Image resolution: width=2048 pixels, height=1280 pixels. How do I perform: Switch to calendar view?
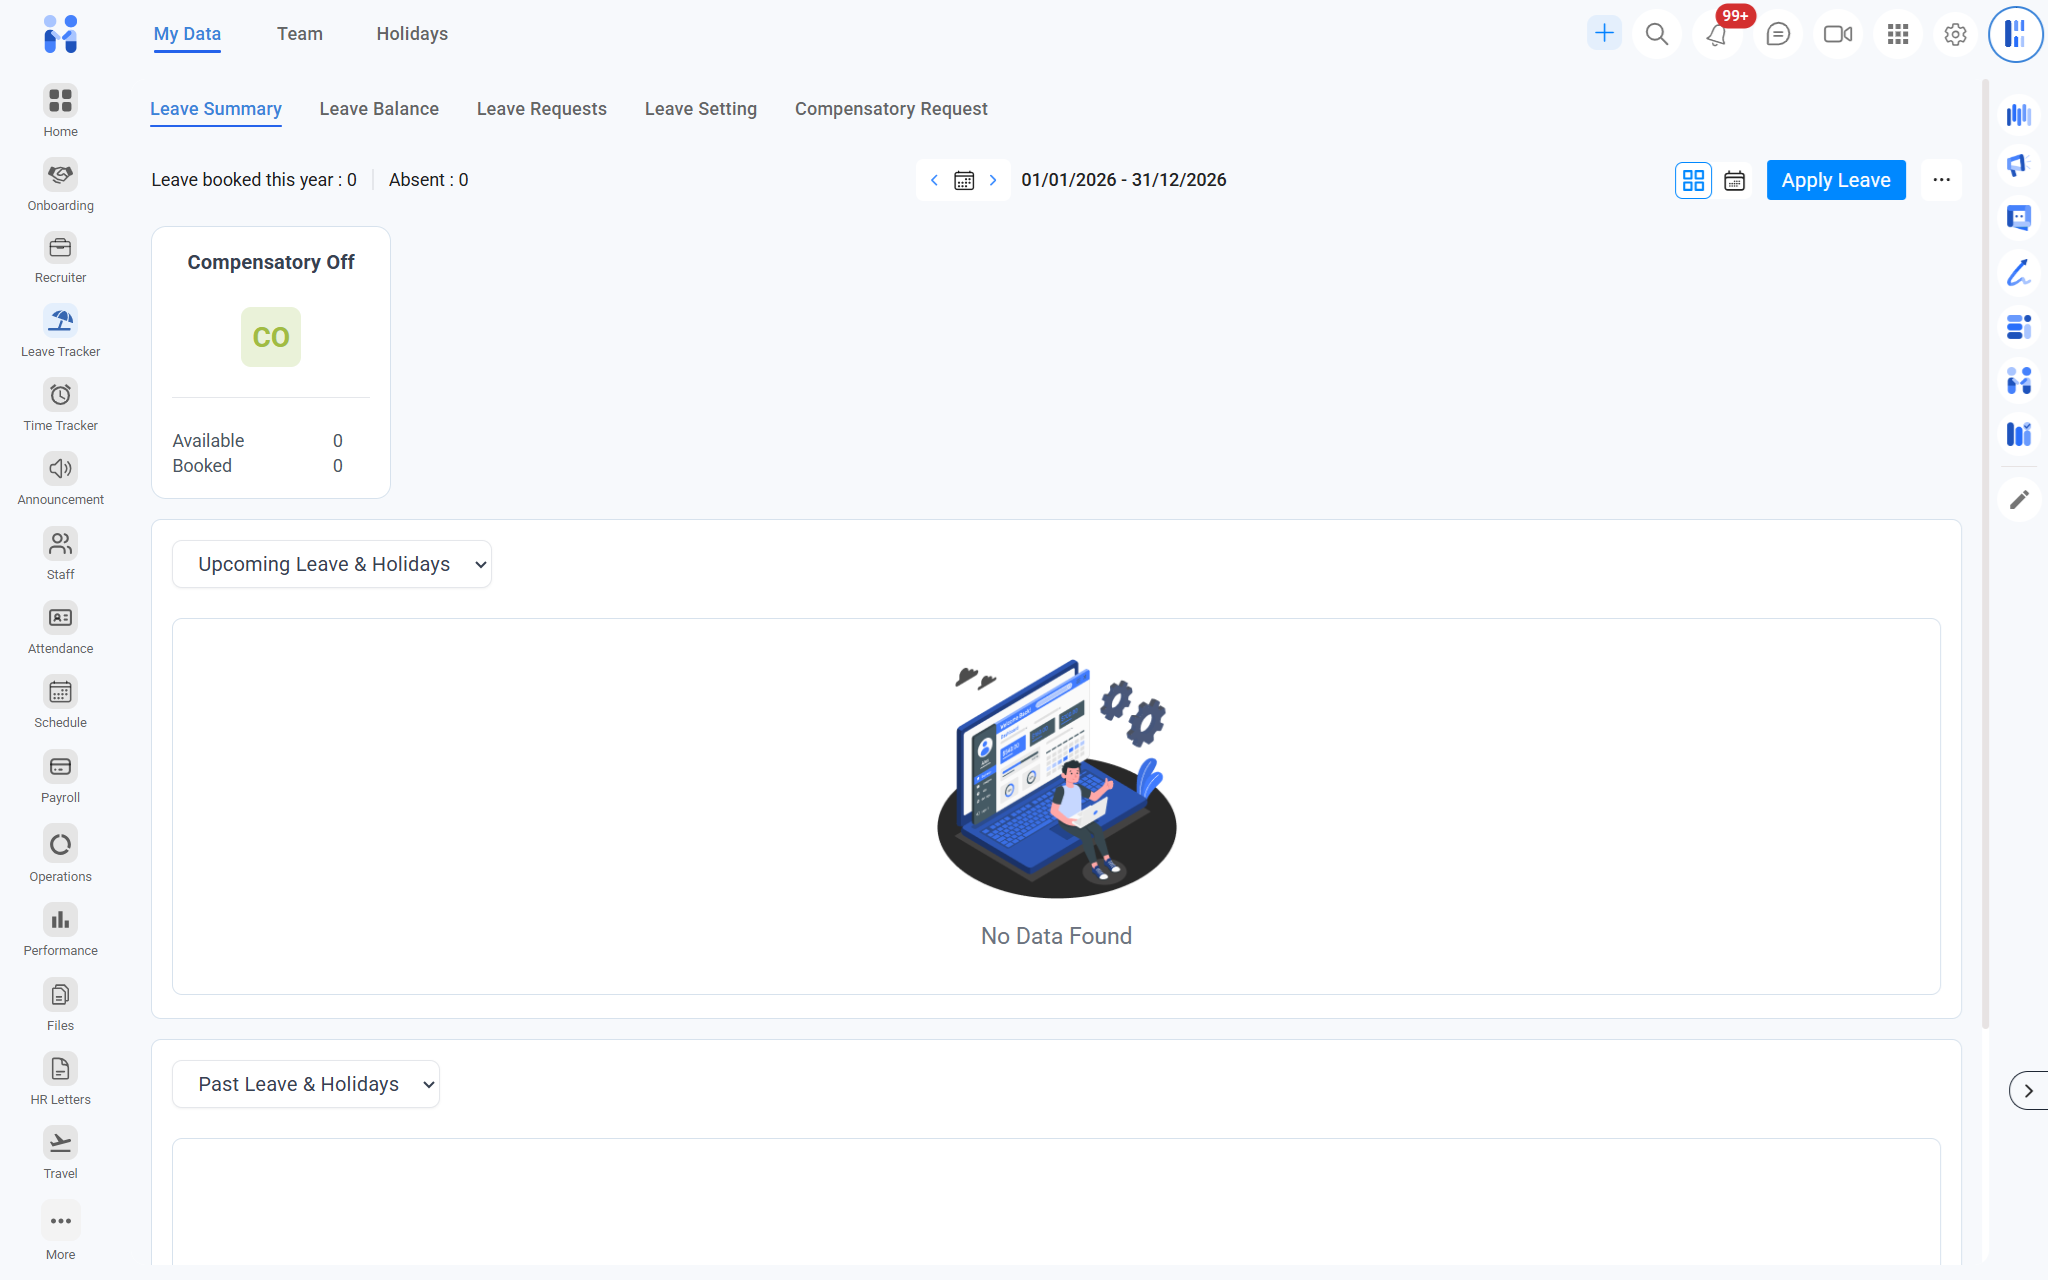point(1735,181)
